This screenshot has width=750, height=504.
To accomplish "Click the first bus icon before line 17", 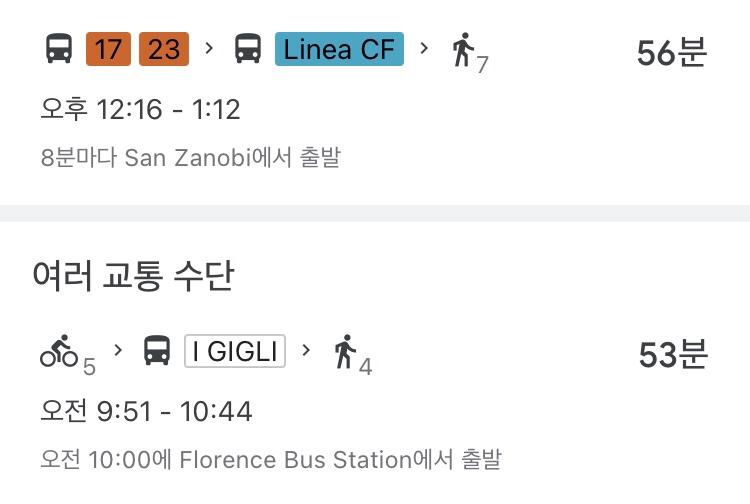I will 59,48.
